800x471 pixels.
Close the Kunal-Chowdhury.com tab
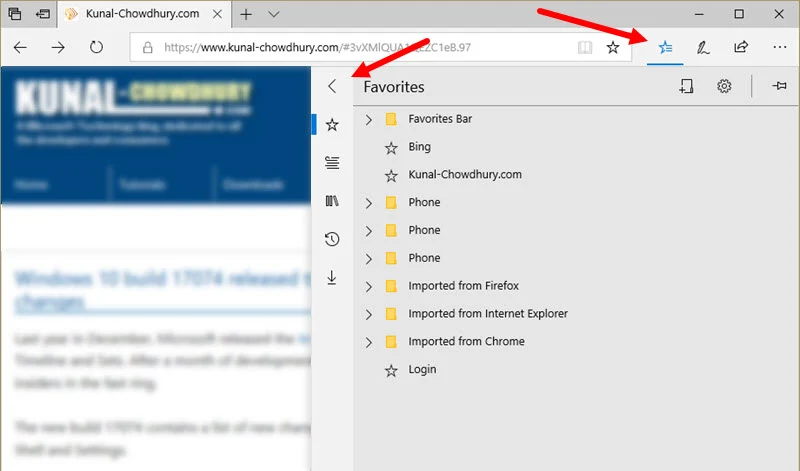[217, 14]
